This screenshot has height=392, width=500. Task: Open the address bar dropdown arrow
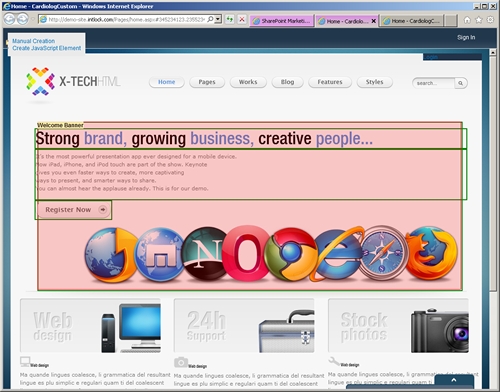tap(218, 19)
